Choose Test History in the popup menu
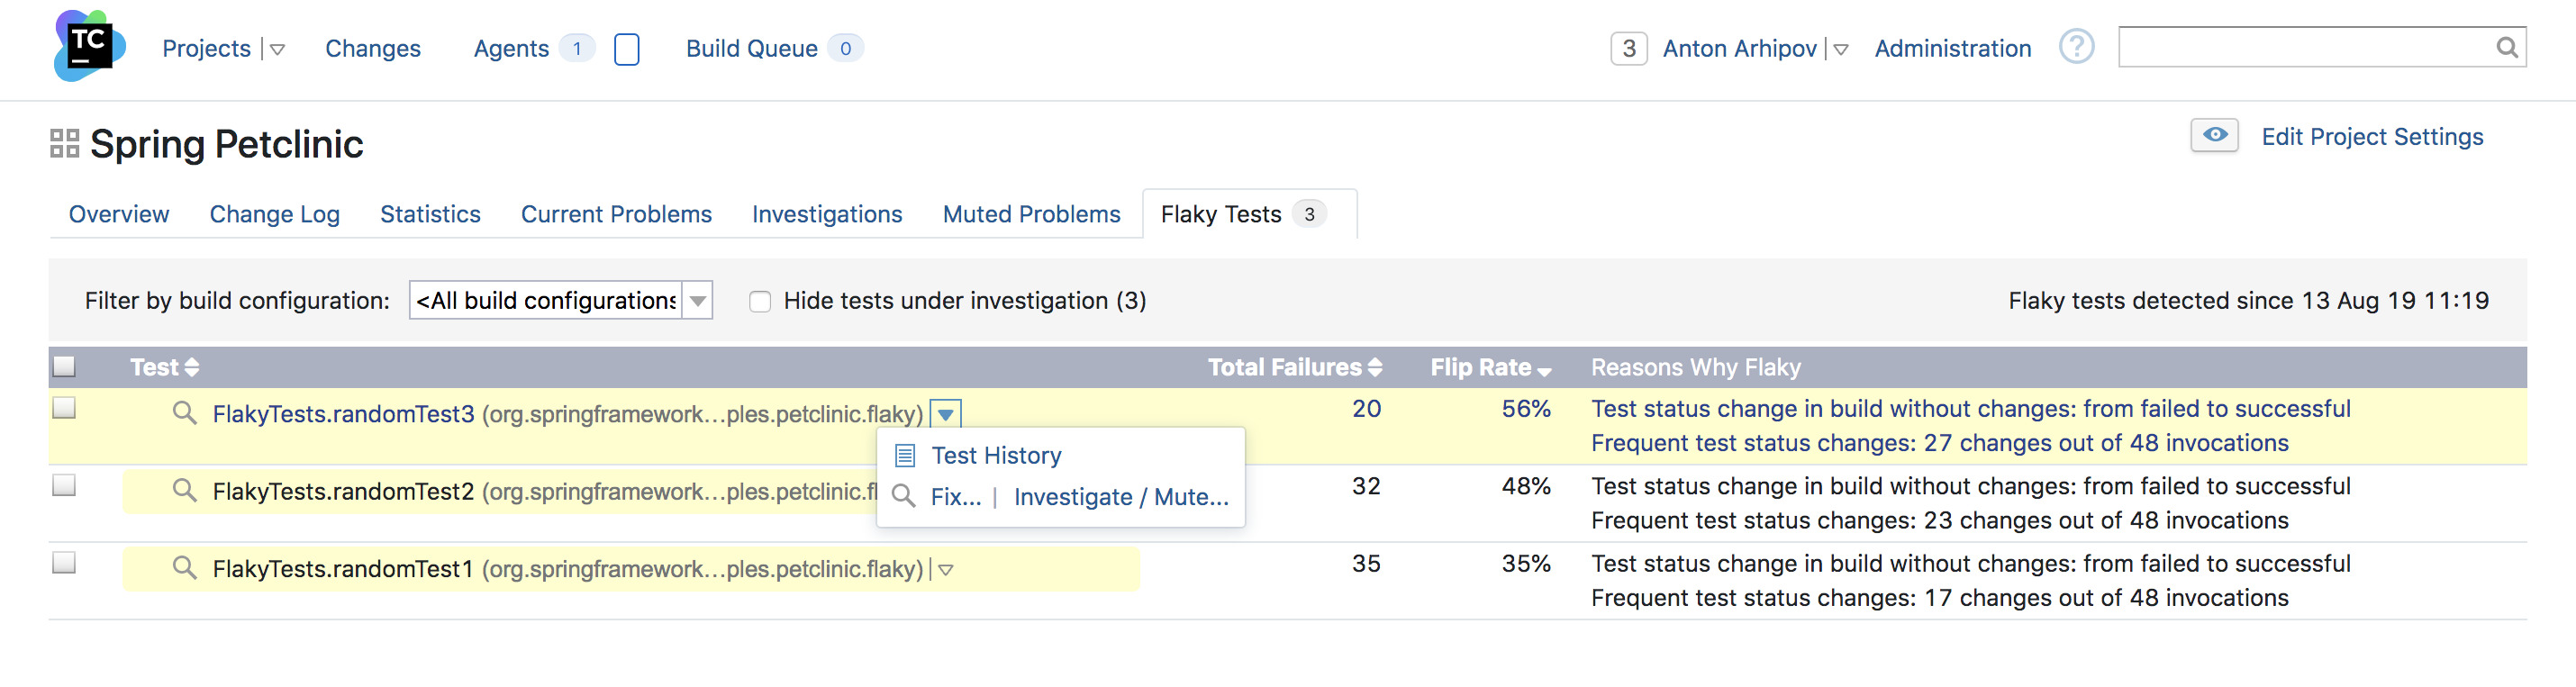The image size is (2576, 687). [x=996, y=455]
